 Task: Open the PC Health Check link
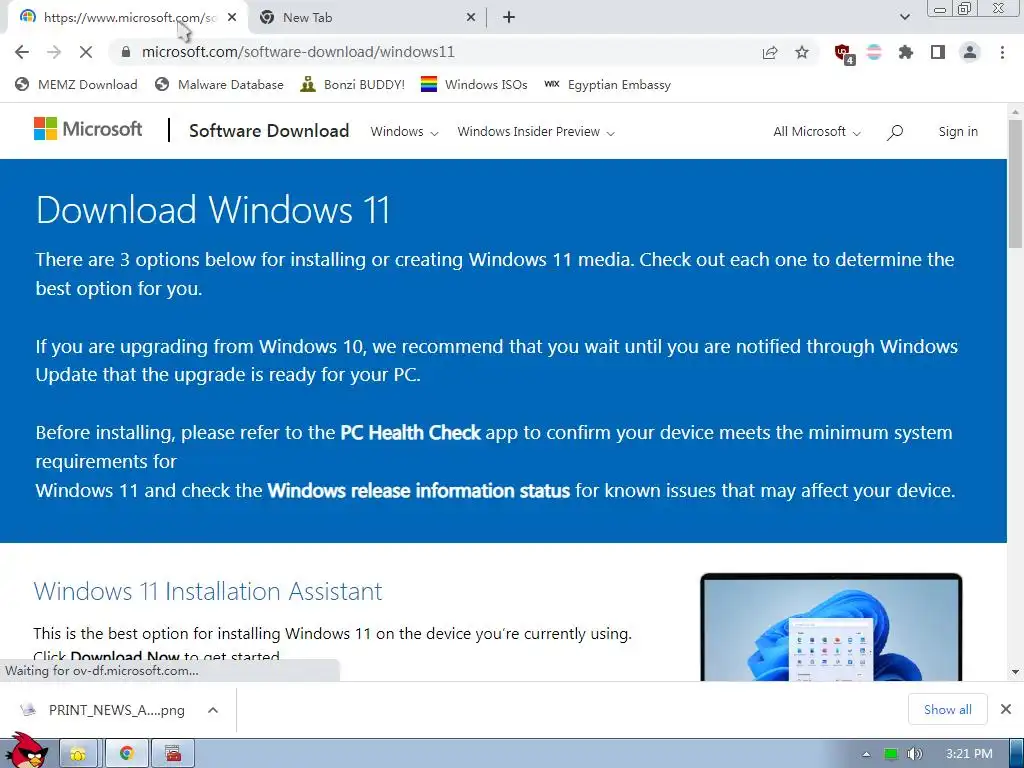(x=410, y=433)
